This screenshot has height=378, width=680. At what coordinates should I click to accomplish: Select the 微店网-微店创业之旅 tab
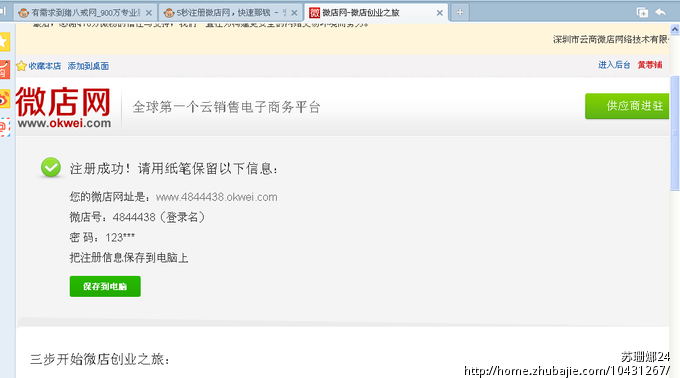click(x=376, y=13)
